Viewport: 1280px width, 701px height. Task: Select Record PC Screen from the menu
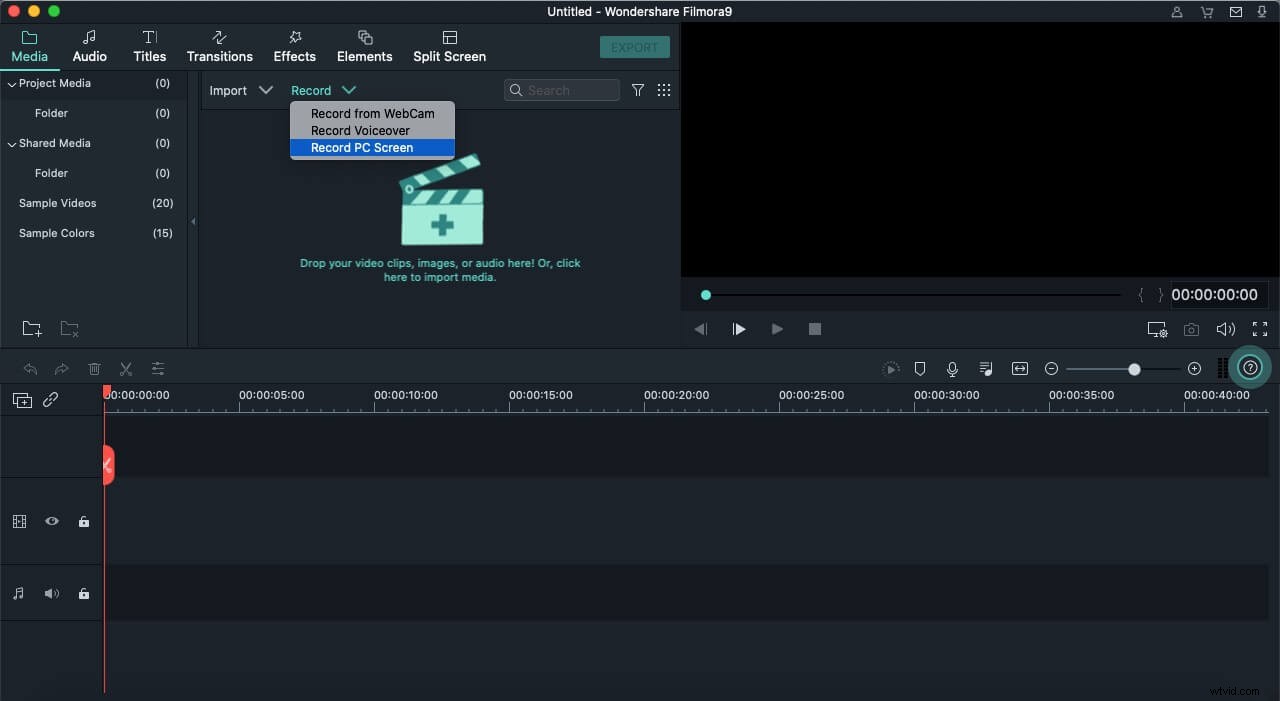coord(362,147)
